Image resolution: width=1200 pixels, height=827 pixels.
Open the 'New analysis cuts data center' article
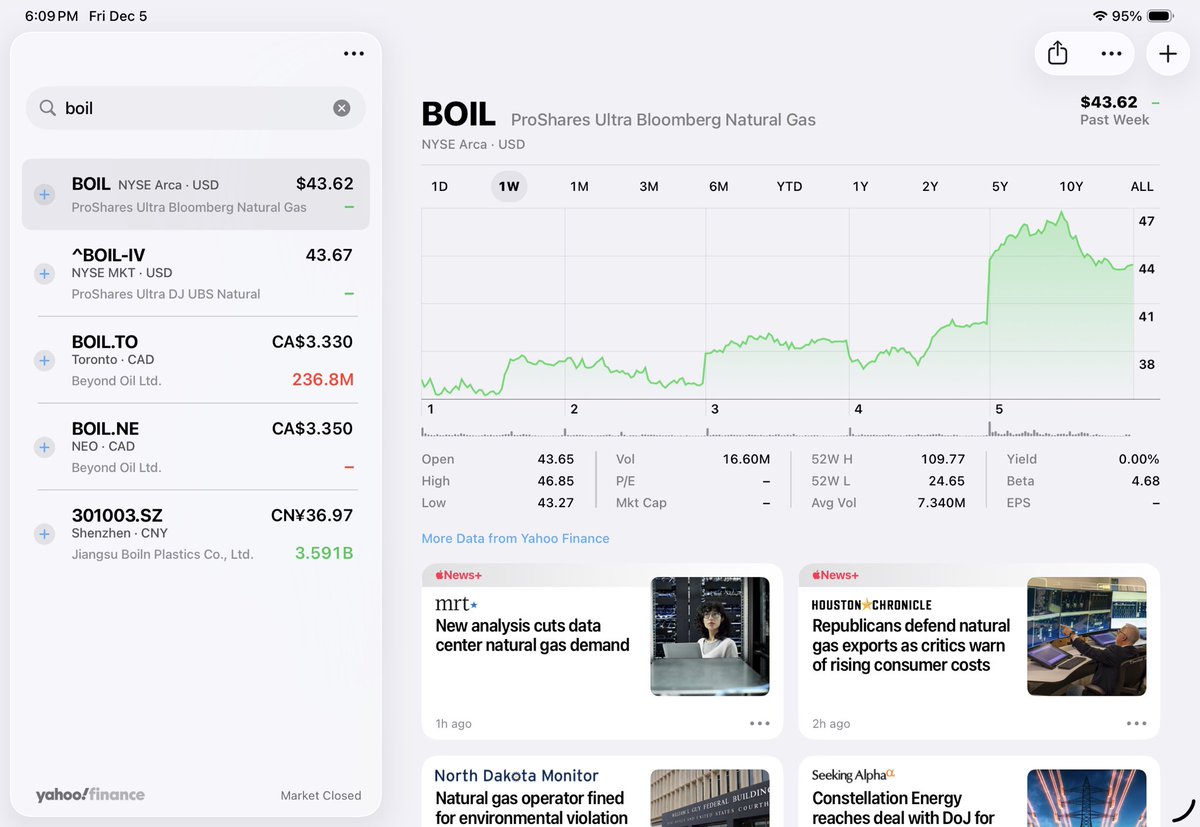[x=602, y=651]
